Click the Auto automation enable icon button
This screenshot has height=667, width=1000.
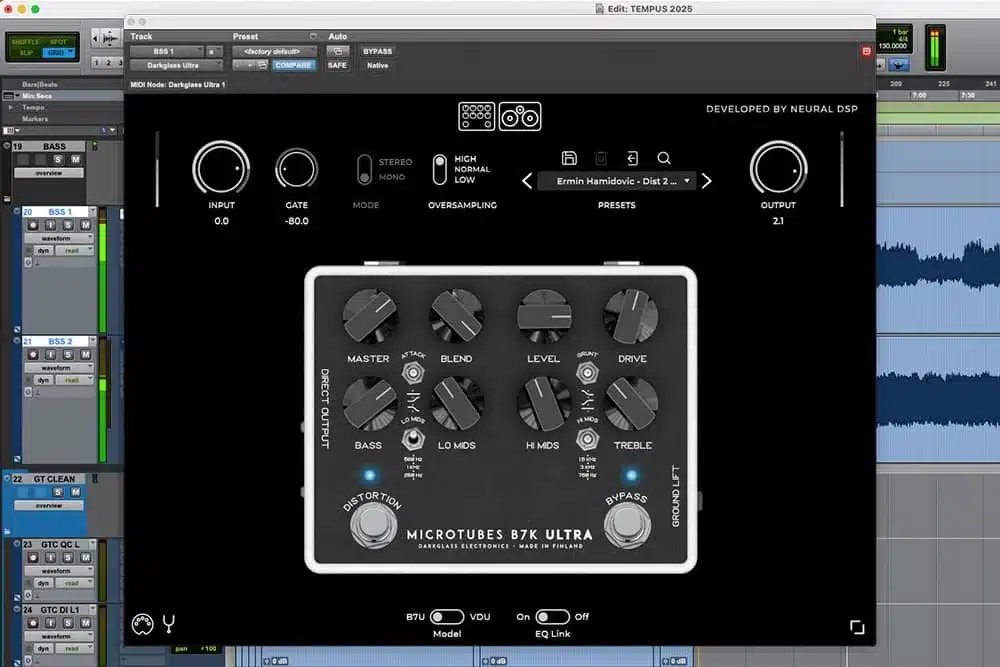[x=337, y=51]
